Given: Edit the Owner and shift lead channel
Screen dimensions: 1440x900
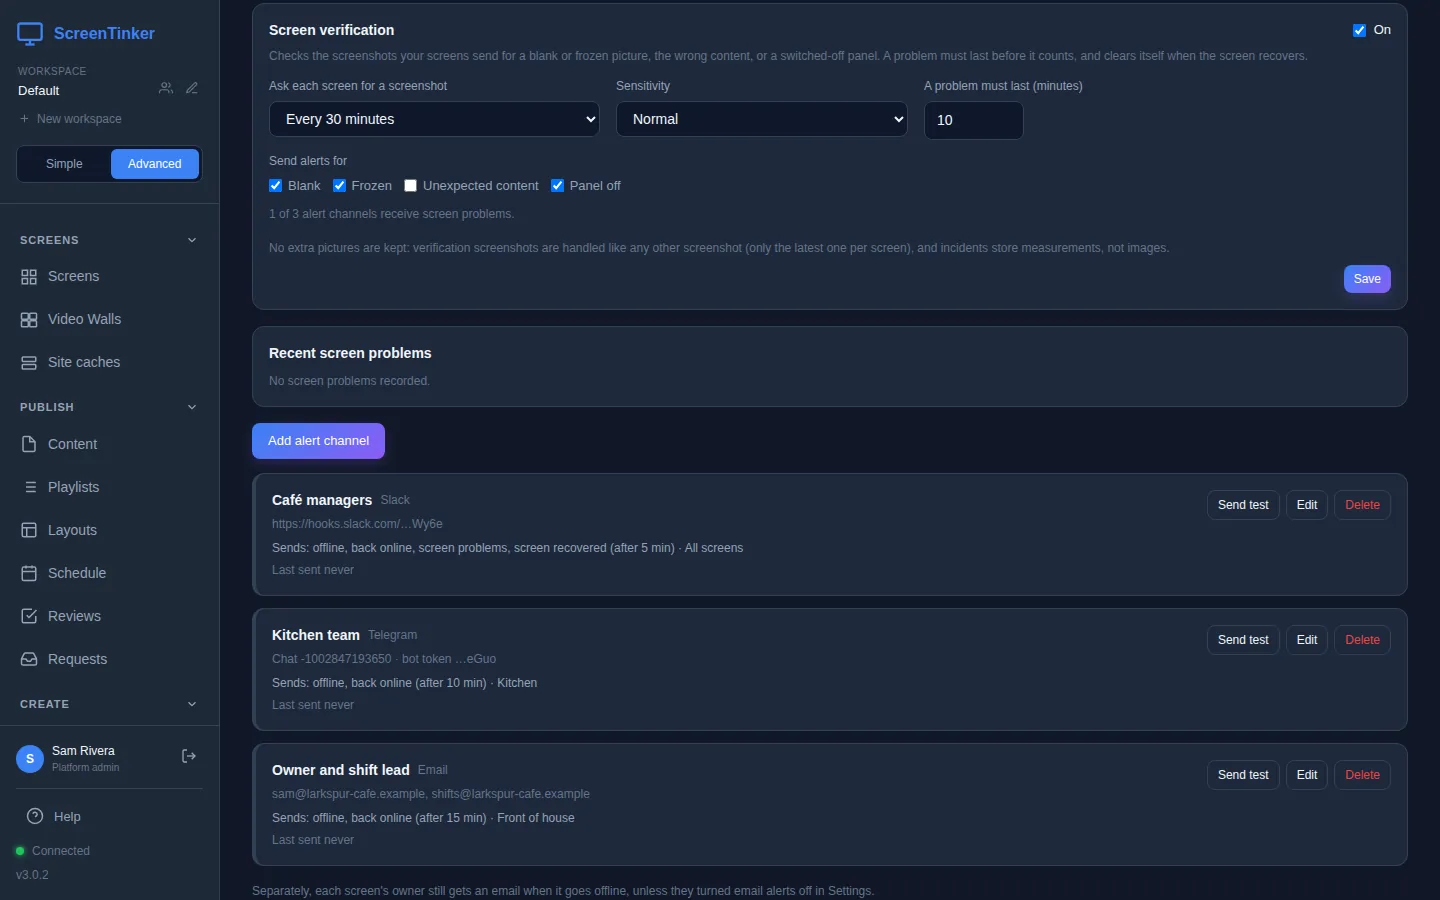Looking at the screenshot, I should pyautogui.click(x=1307, y=775).
